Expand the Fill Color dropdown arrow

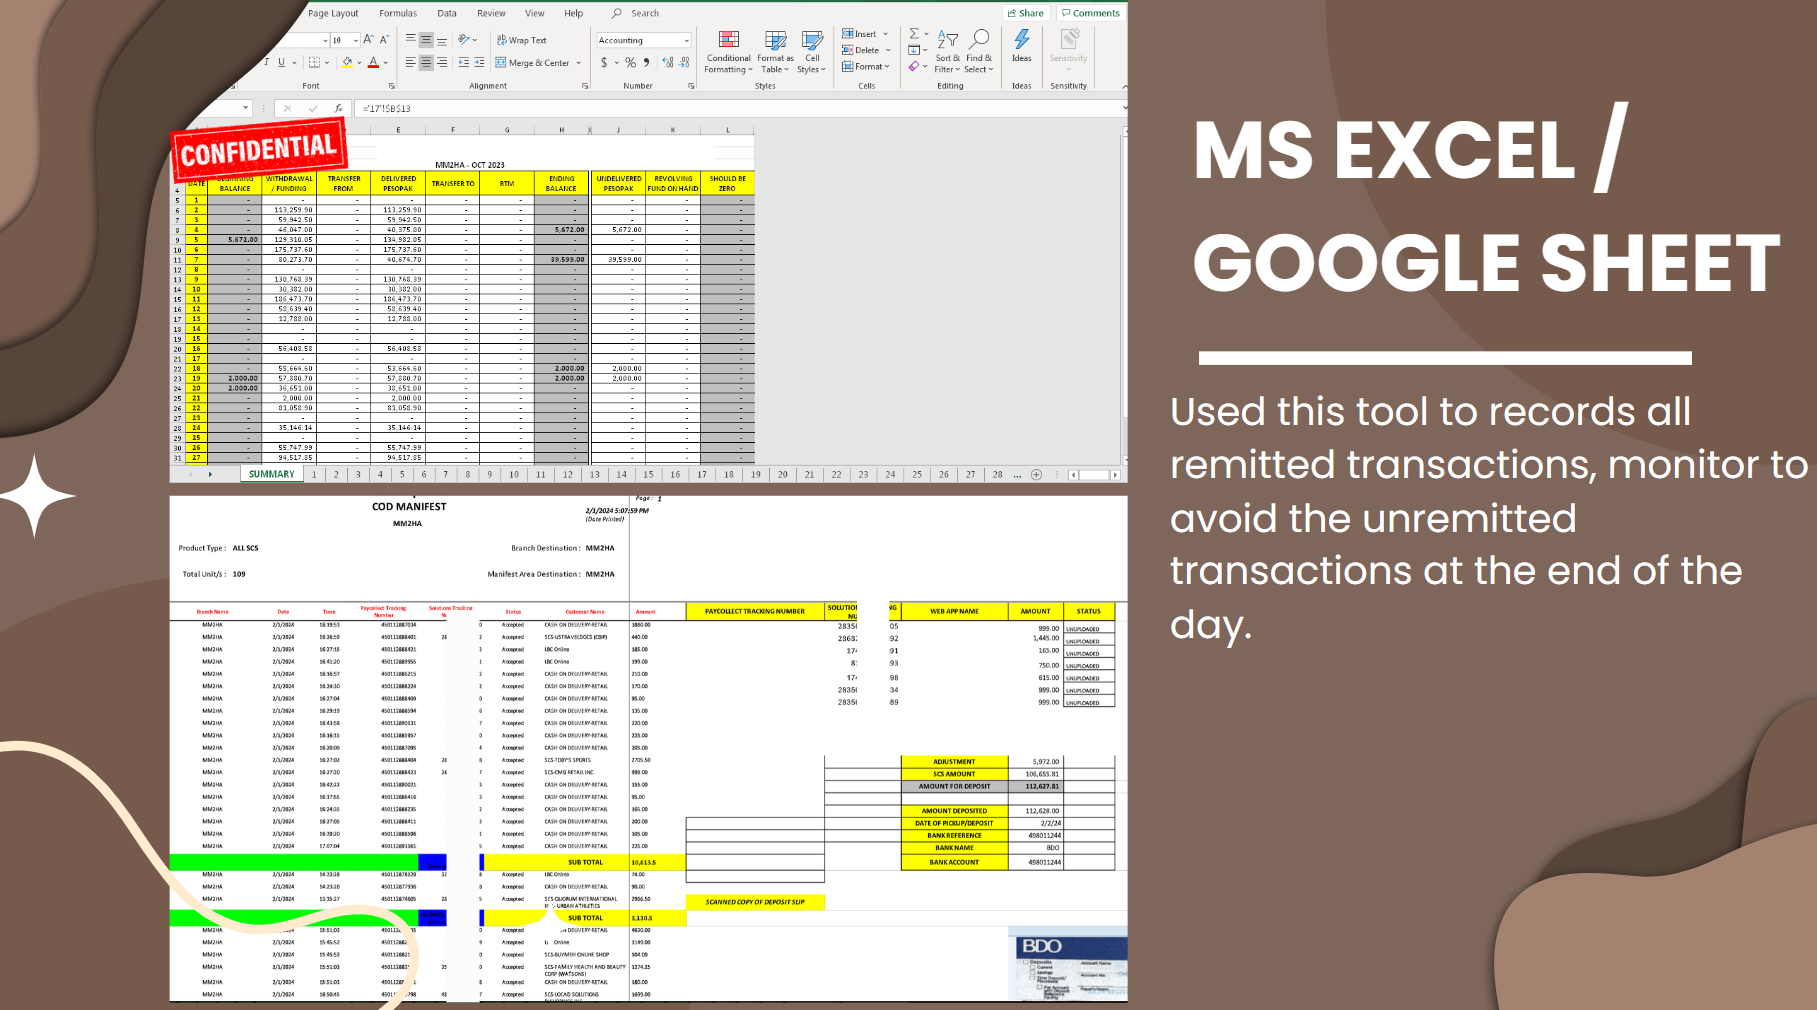pyautogui.click(x=359, y=63)
